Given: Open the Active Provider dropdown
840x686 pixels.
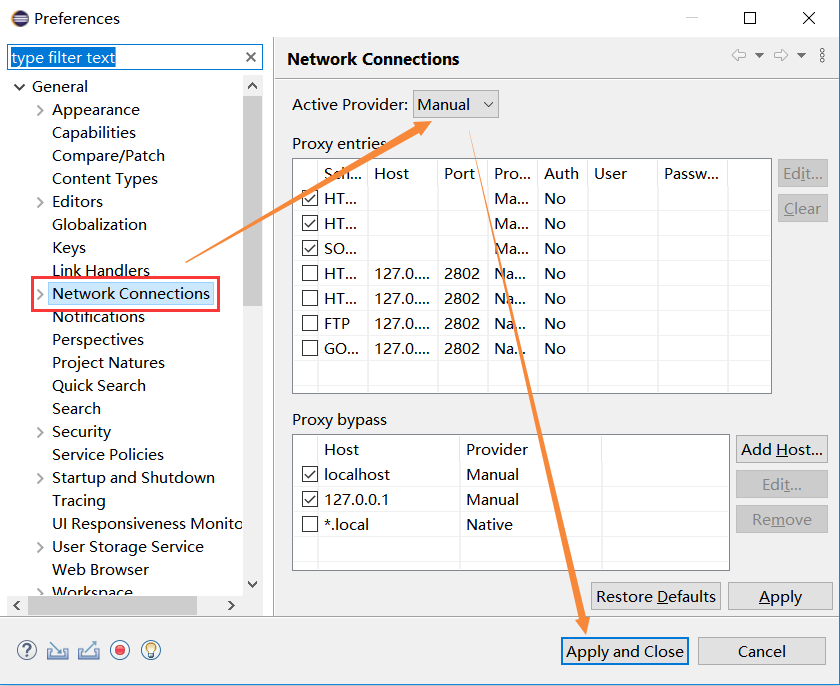Looking at the screenshot, I should coord(488,104).
